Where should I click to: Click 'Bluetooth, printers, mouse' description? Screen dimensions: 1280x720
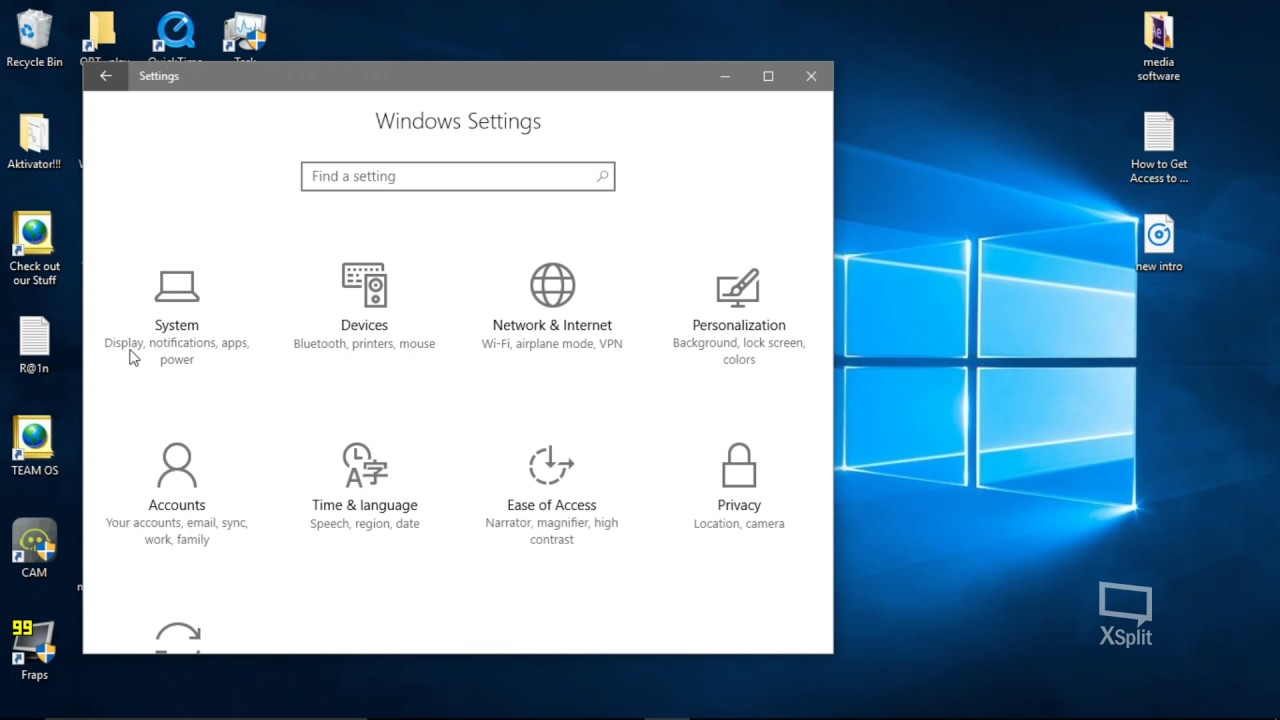click(364, 344)
